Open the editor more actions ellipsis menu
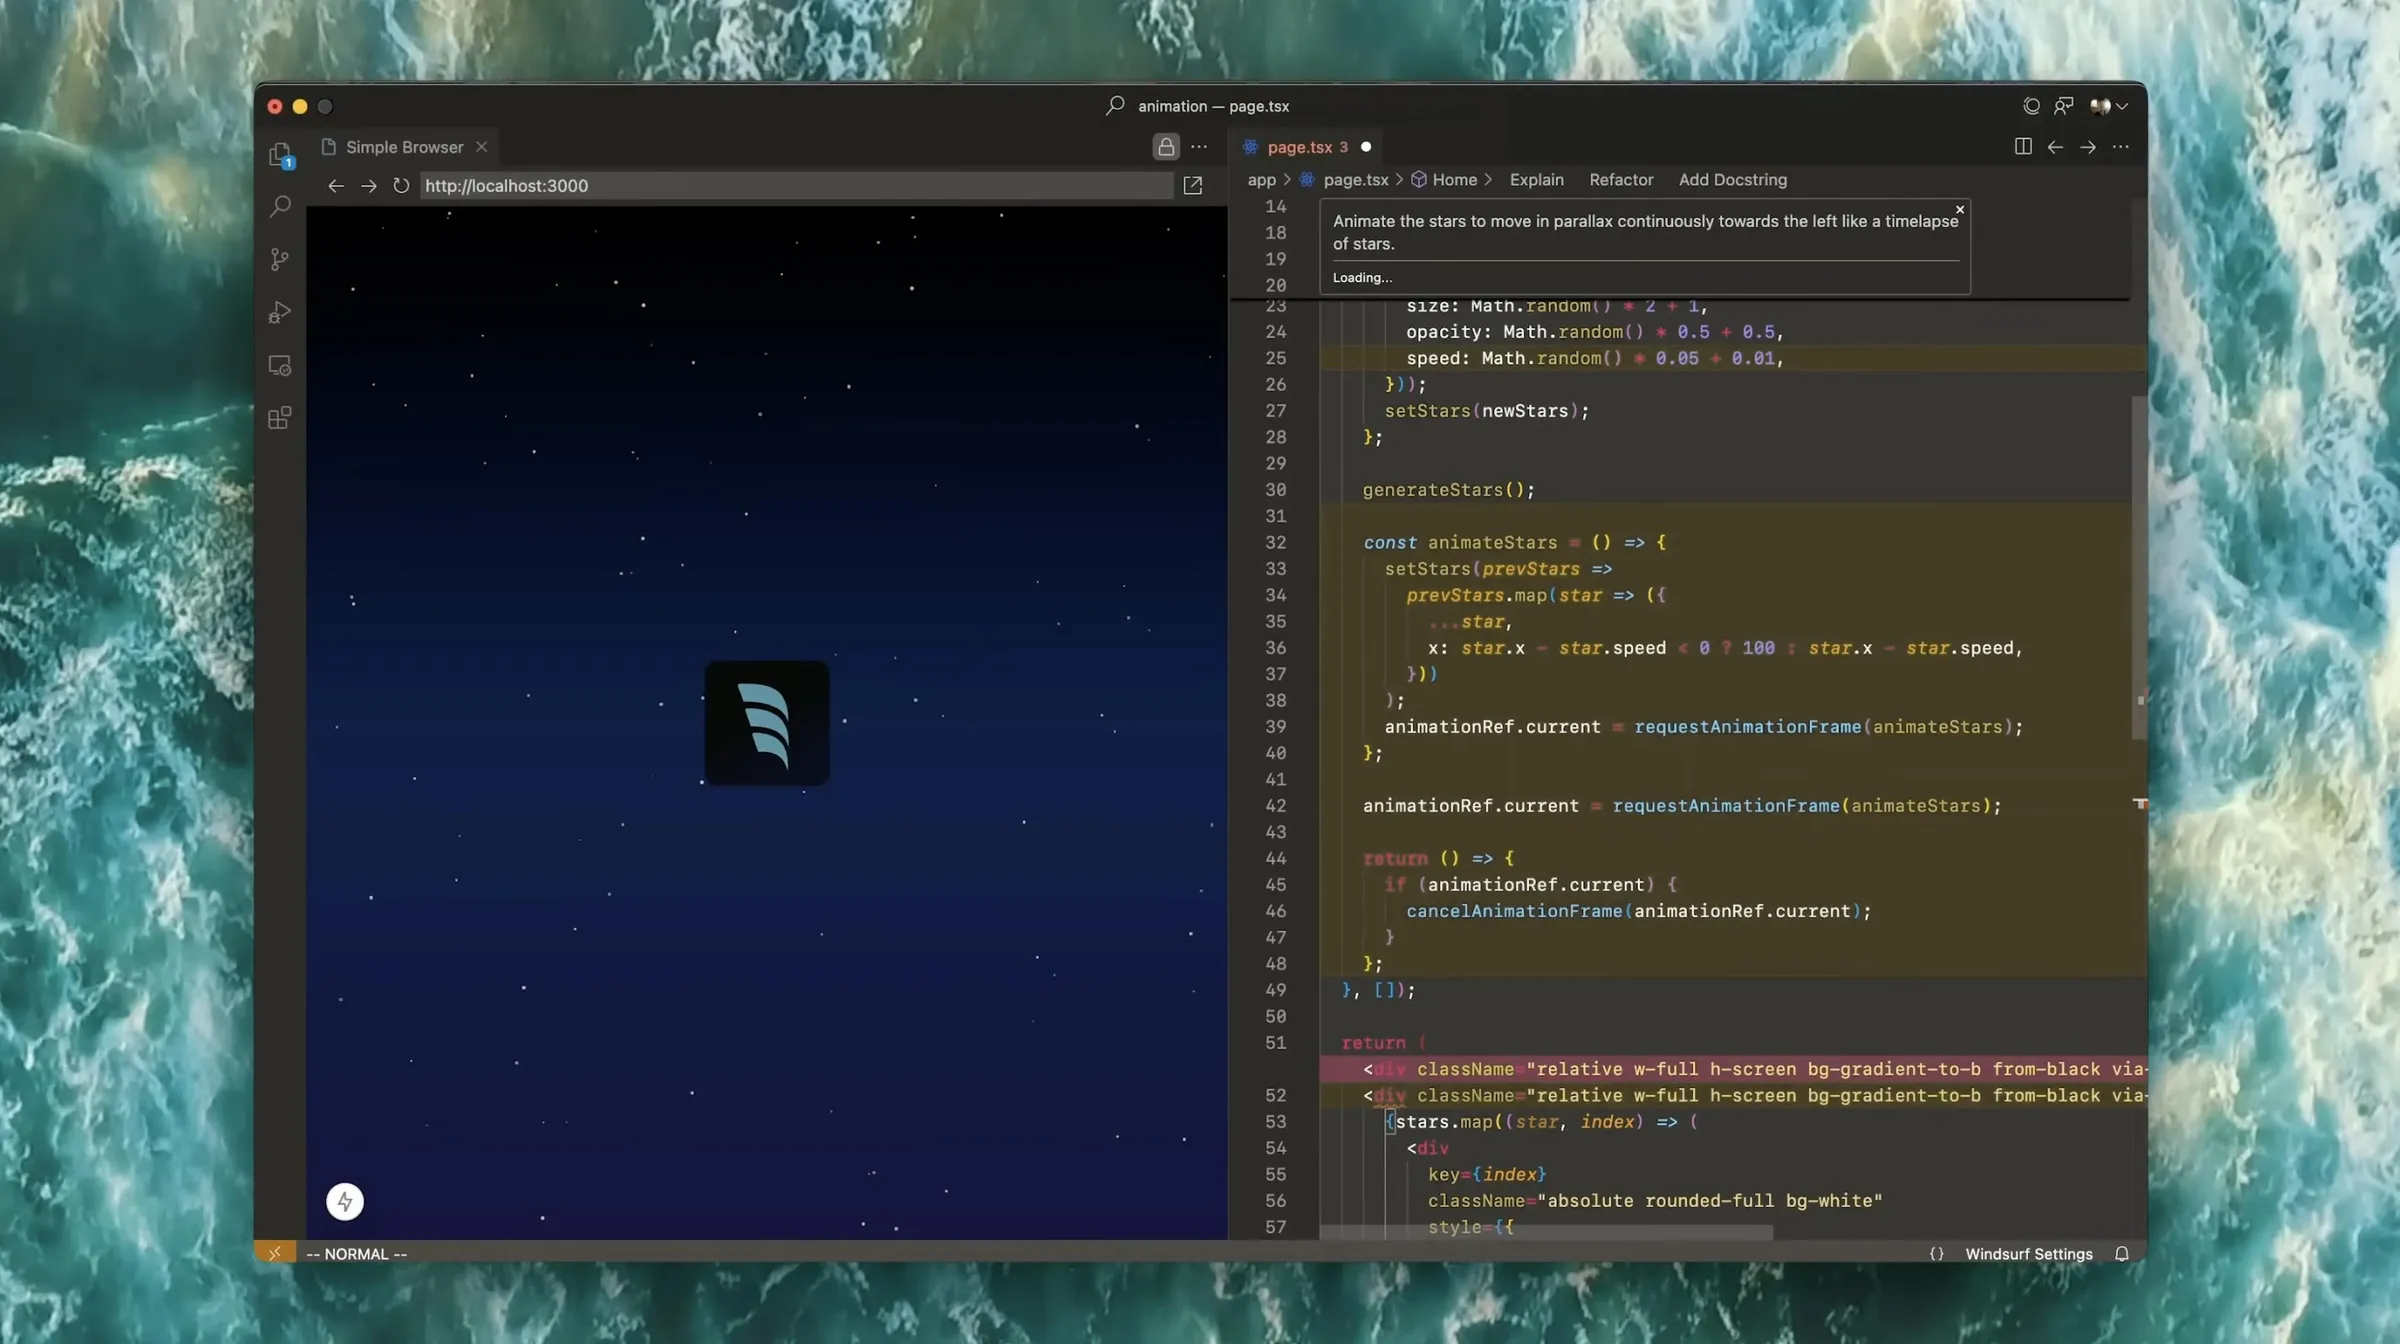 click(2122, 146)
